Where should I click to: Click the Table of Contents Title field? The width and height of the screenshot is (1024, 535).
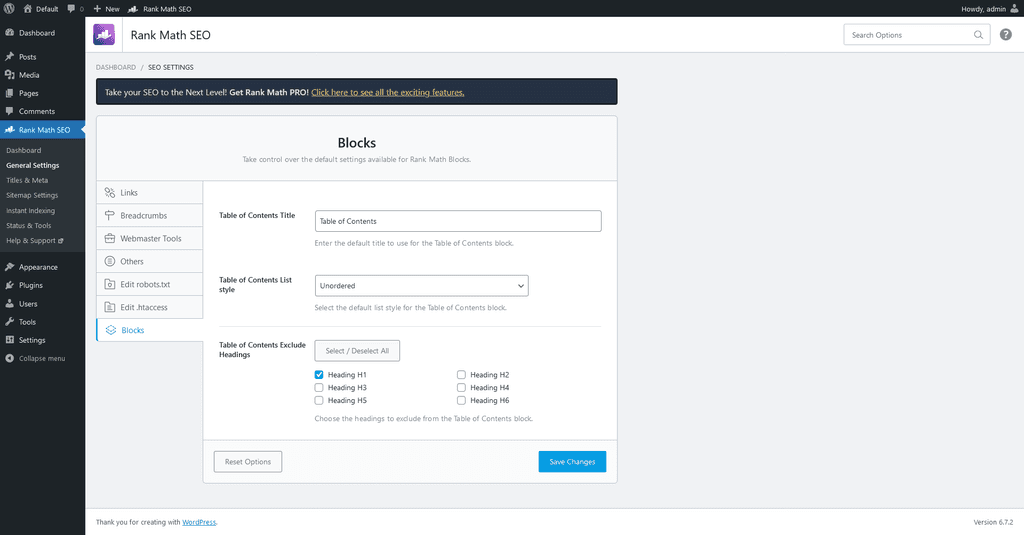pos(458,221)
